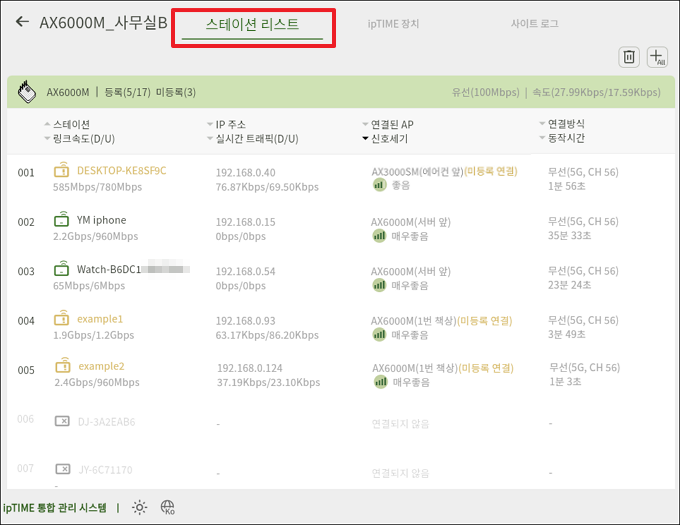Click the AX6000M router tag icon
Viewport: 680px width, 525px height.
27,91
